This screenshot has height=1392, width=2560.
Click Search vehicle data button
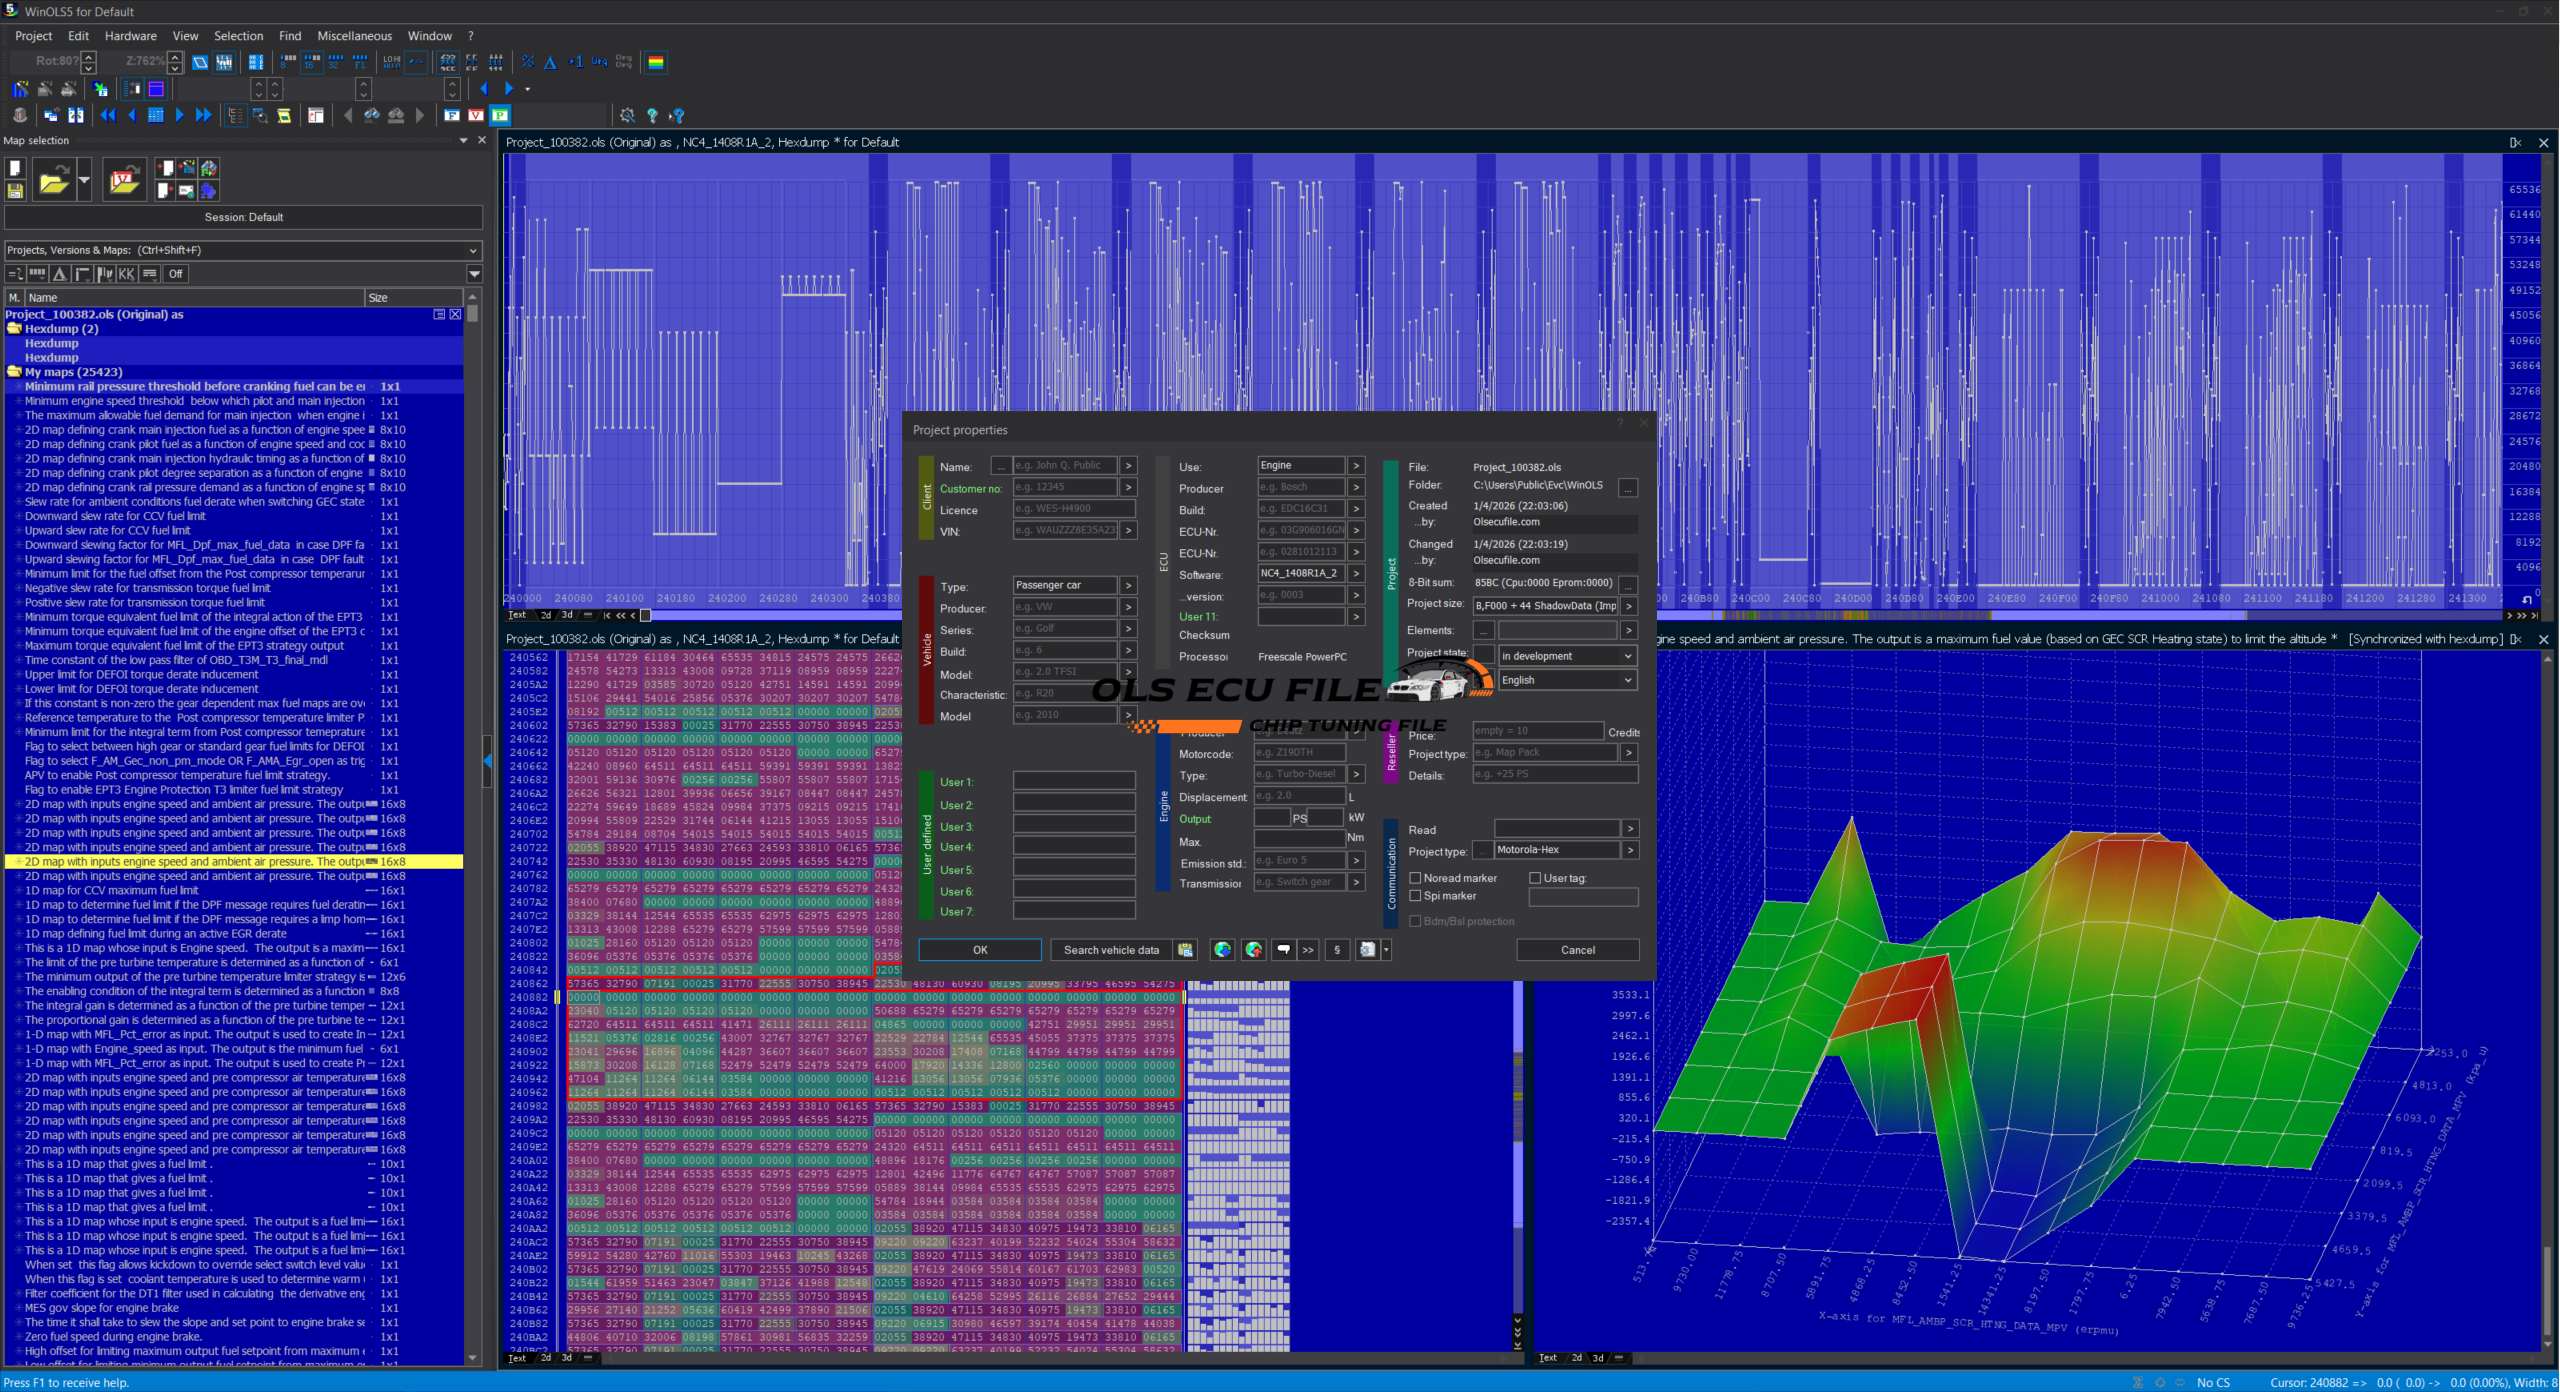1111,950
